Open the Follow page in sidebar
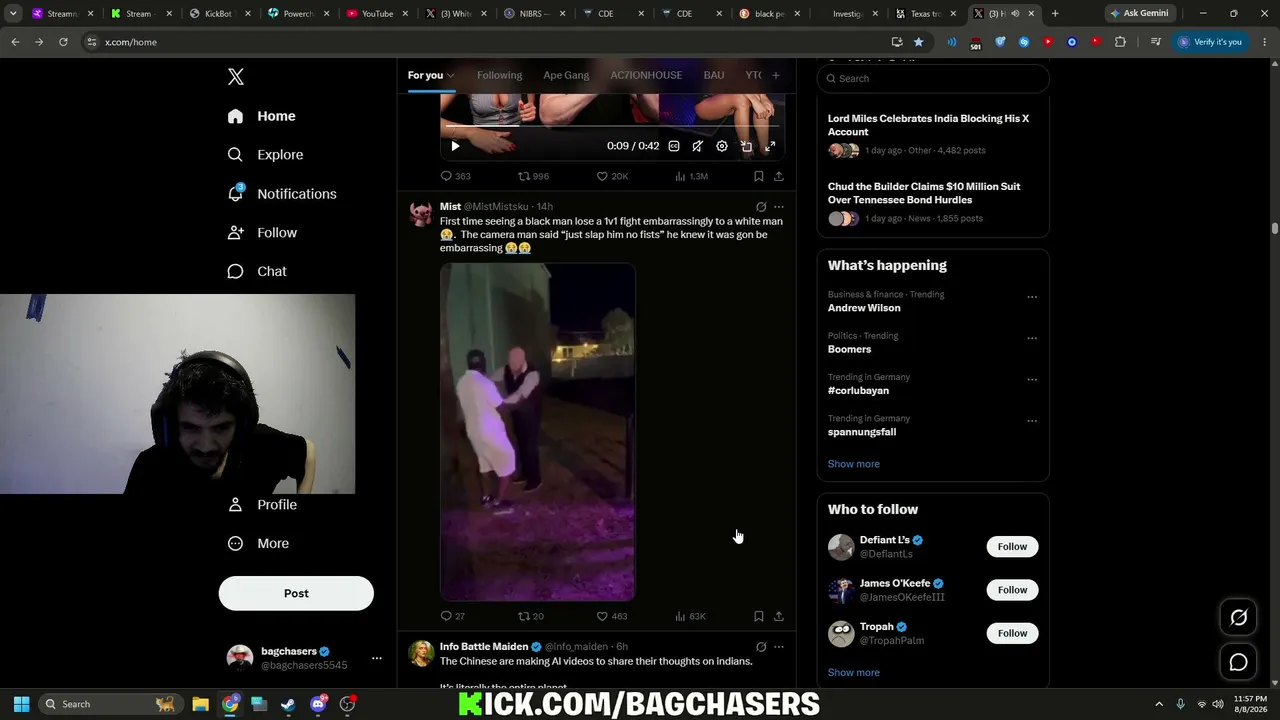Screen dimensions: 1280x720 coord(262,232)
